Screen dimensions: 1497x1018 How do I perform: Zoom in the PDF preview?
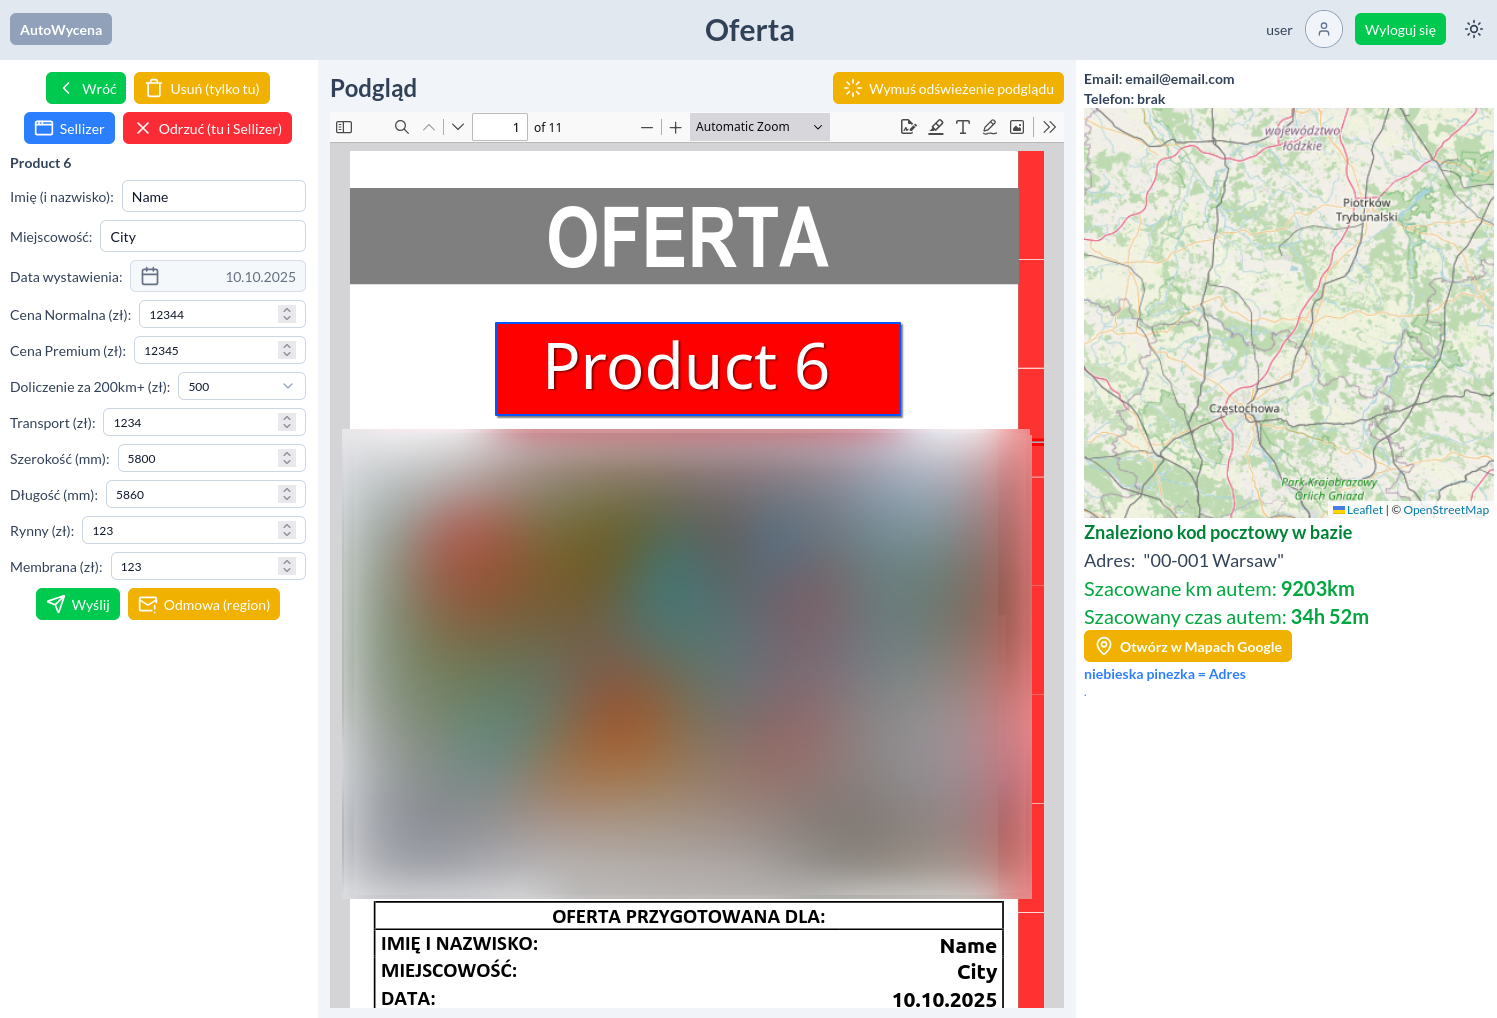click(x=676, y=127)
